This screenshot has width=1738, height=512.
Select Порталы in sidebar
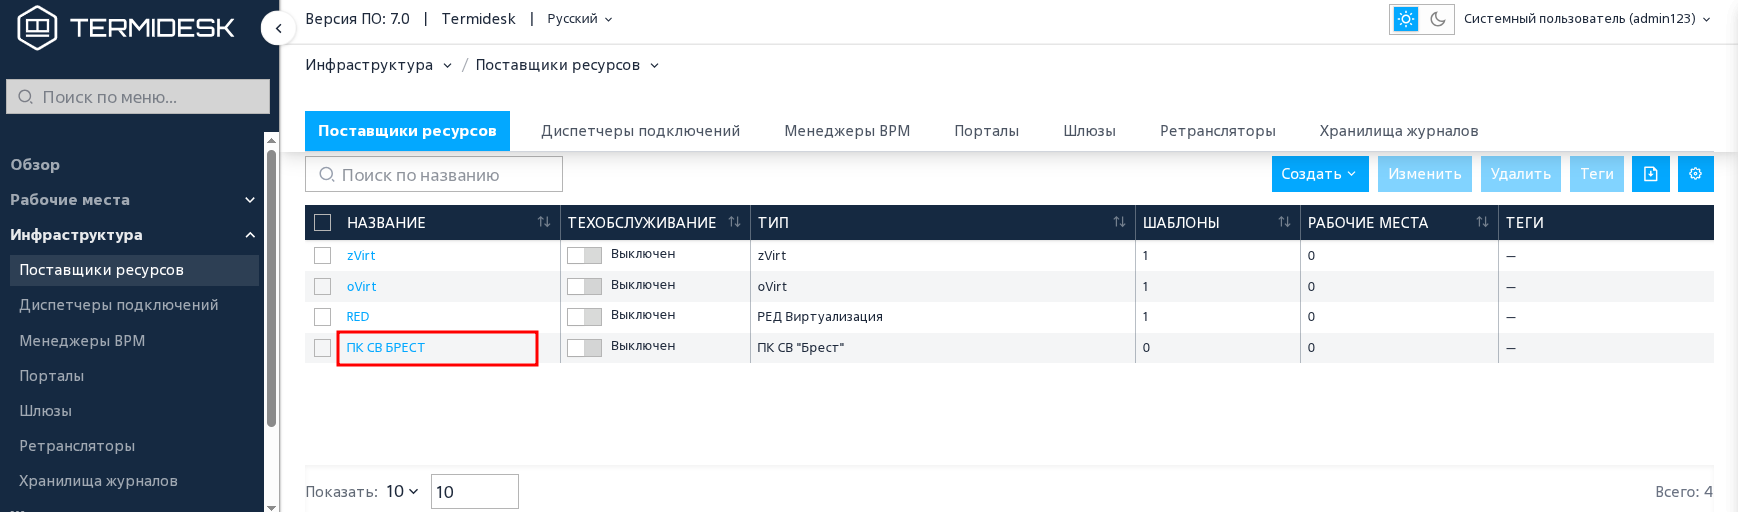(x=52, y=376)
